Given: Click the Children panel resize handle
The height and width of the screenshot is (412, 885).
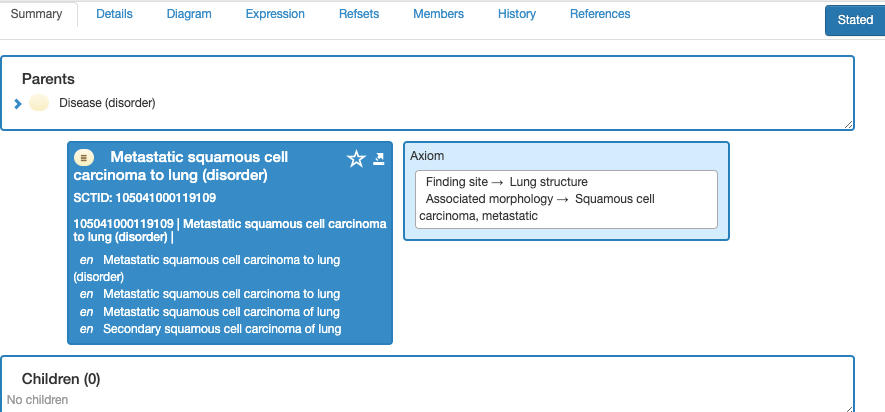Looking at the screenshot, I should 849,406.
